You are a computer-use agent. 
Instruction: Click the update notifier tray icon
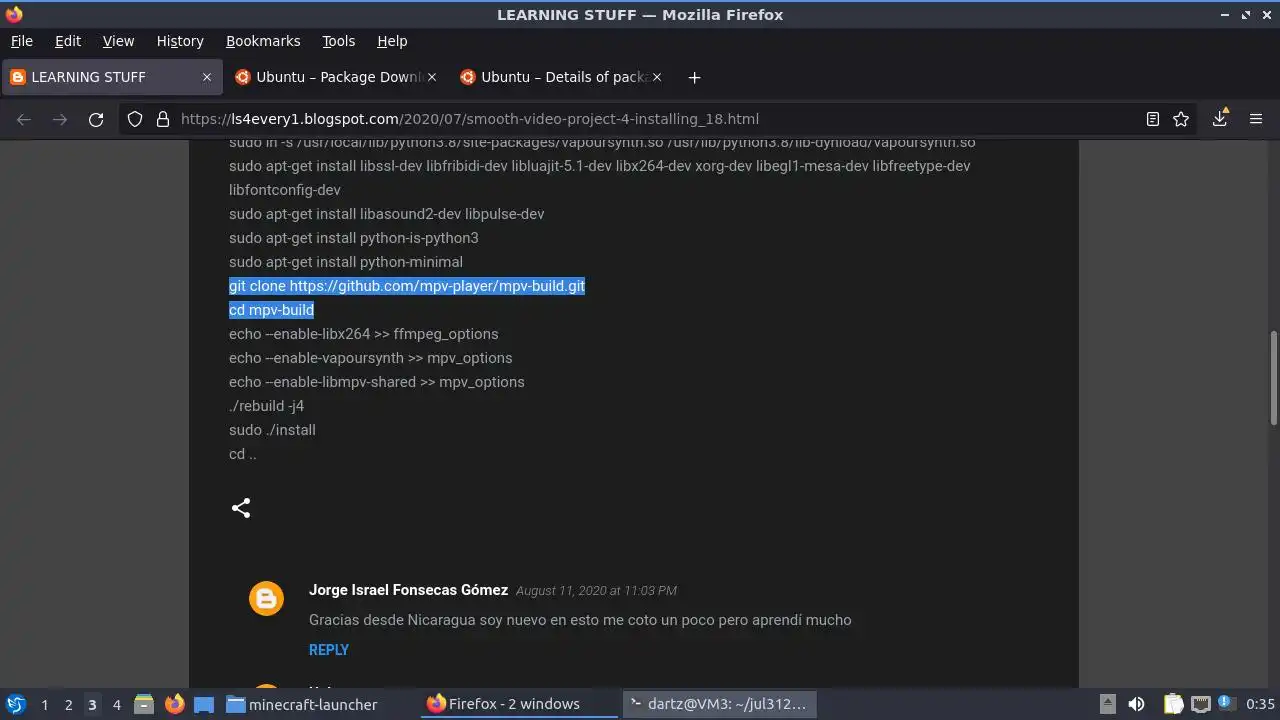[x=1225, y=704]
